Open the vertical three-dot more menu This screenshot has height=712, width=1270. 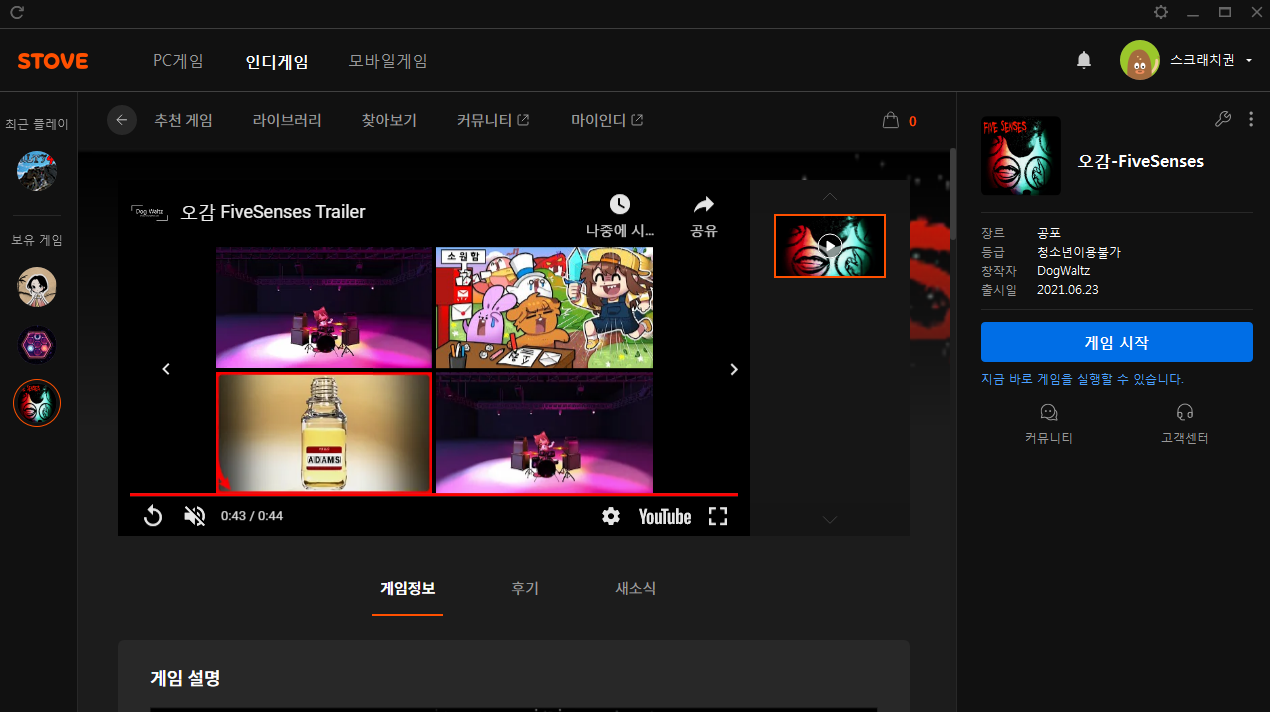[1250, 119]
